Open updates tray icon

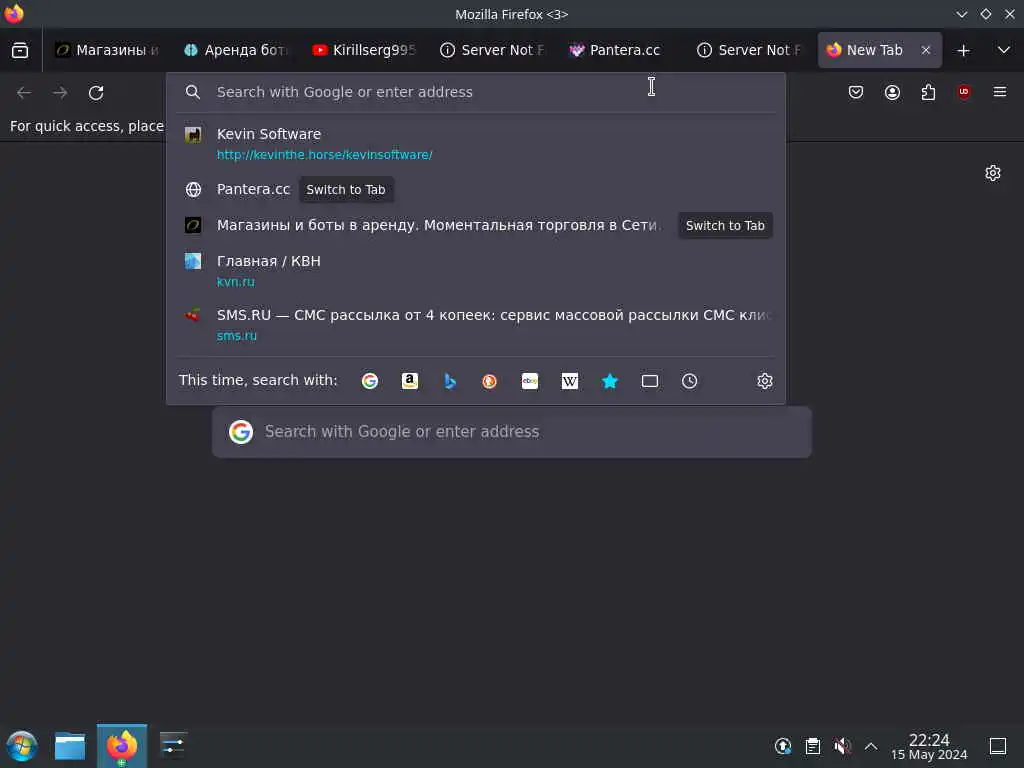tap(783, 746)
